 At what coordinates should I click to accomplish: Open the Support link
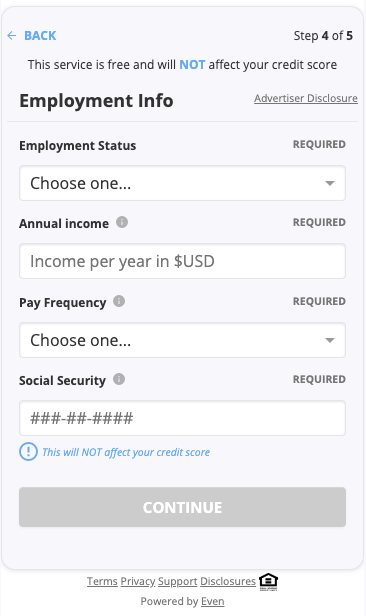coord(178,581)
